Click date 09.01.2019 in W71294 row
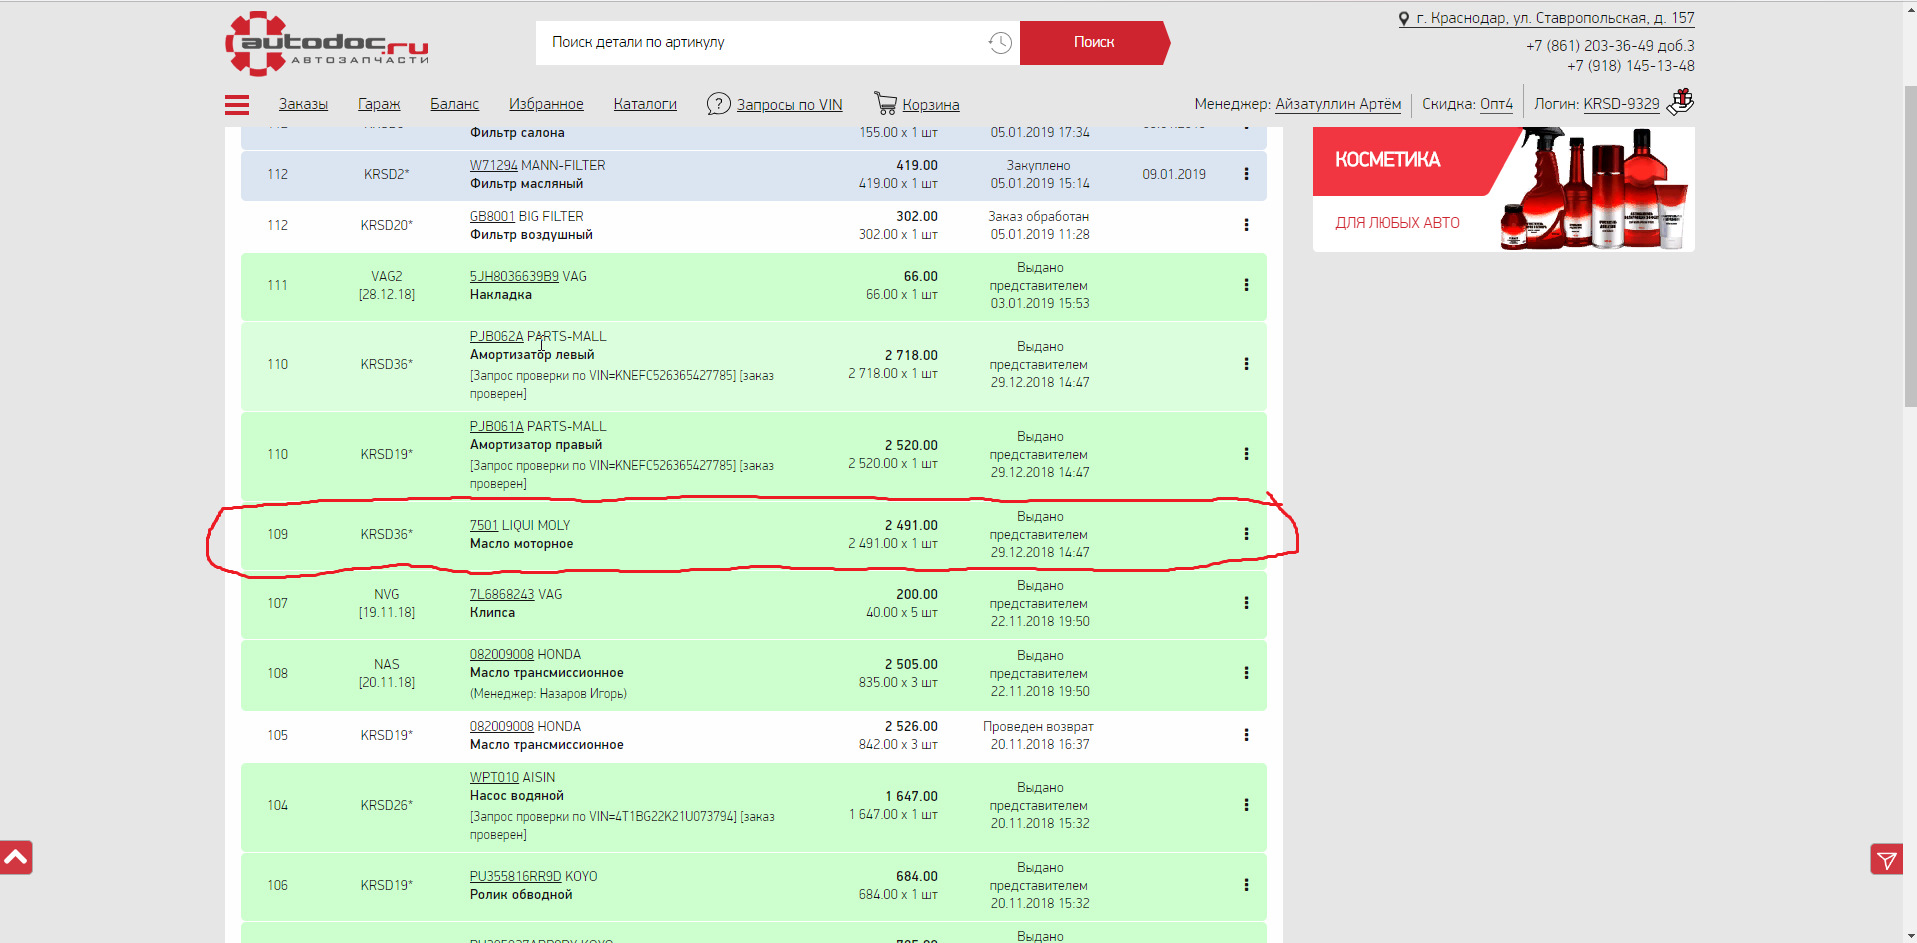This screenshot has height=943, width=1917. [x=1174, y=174]
